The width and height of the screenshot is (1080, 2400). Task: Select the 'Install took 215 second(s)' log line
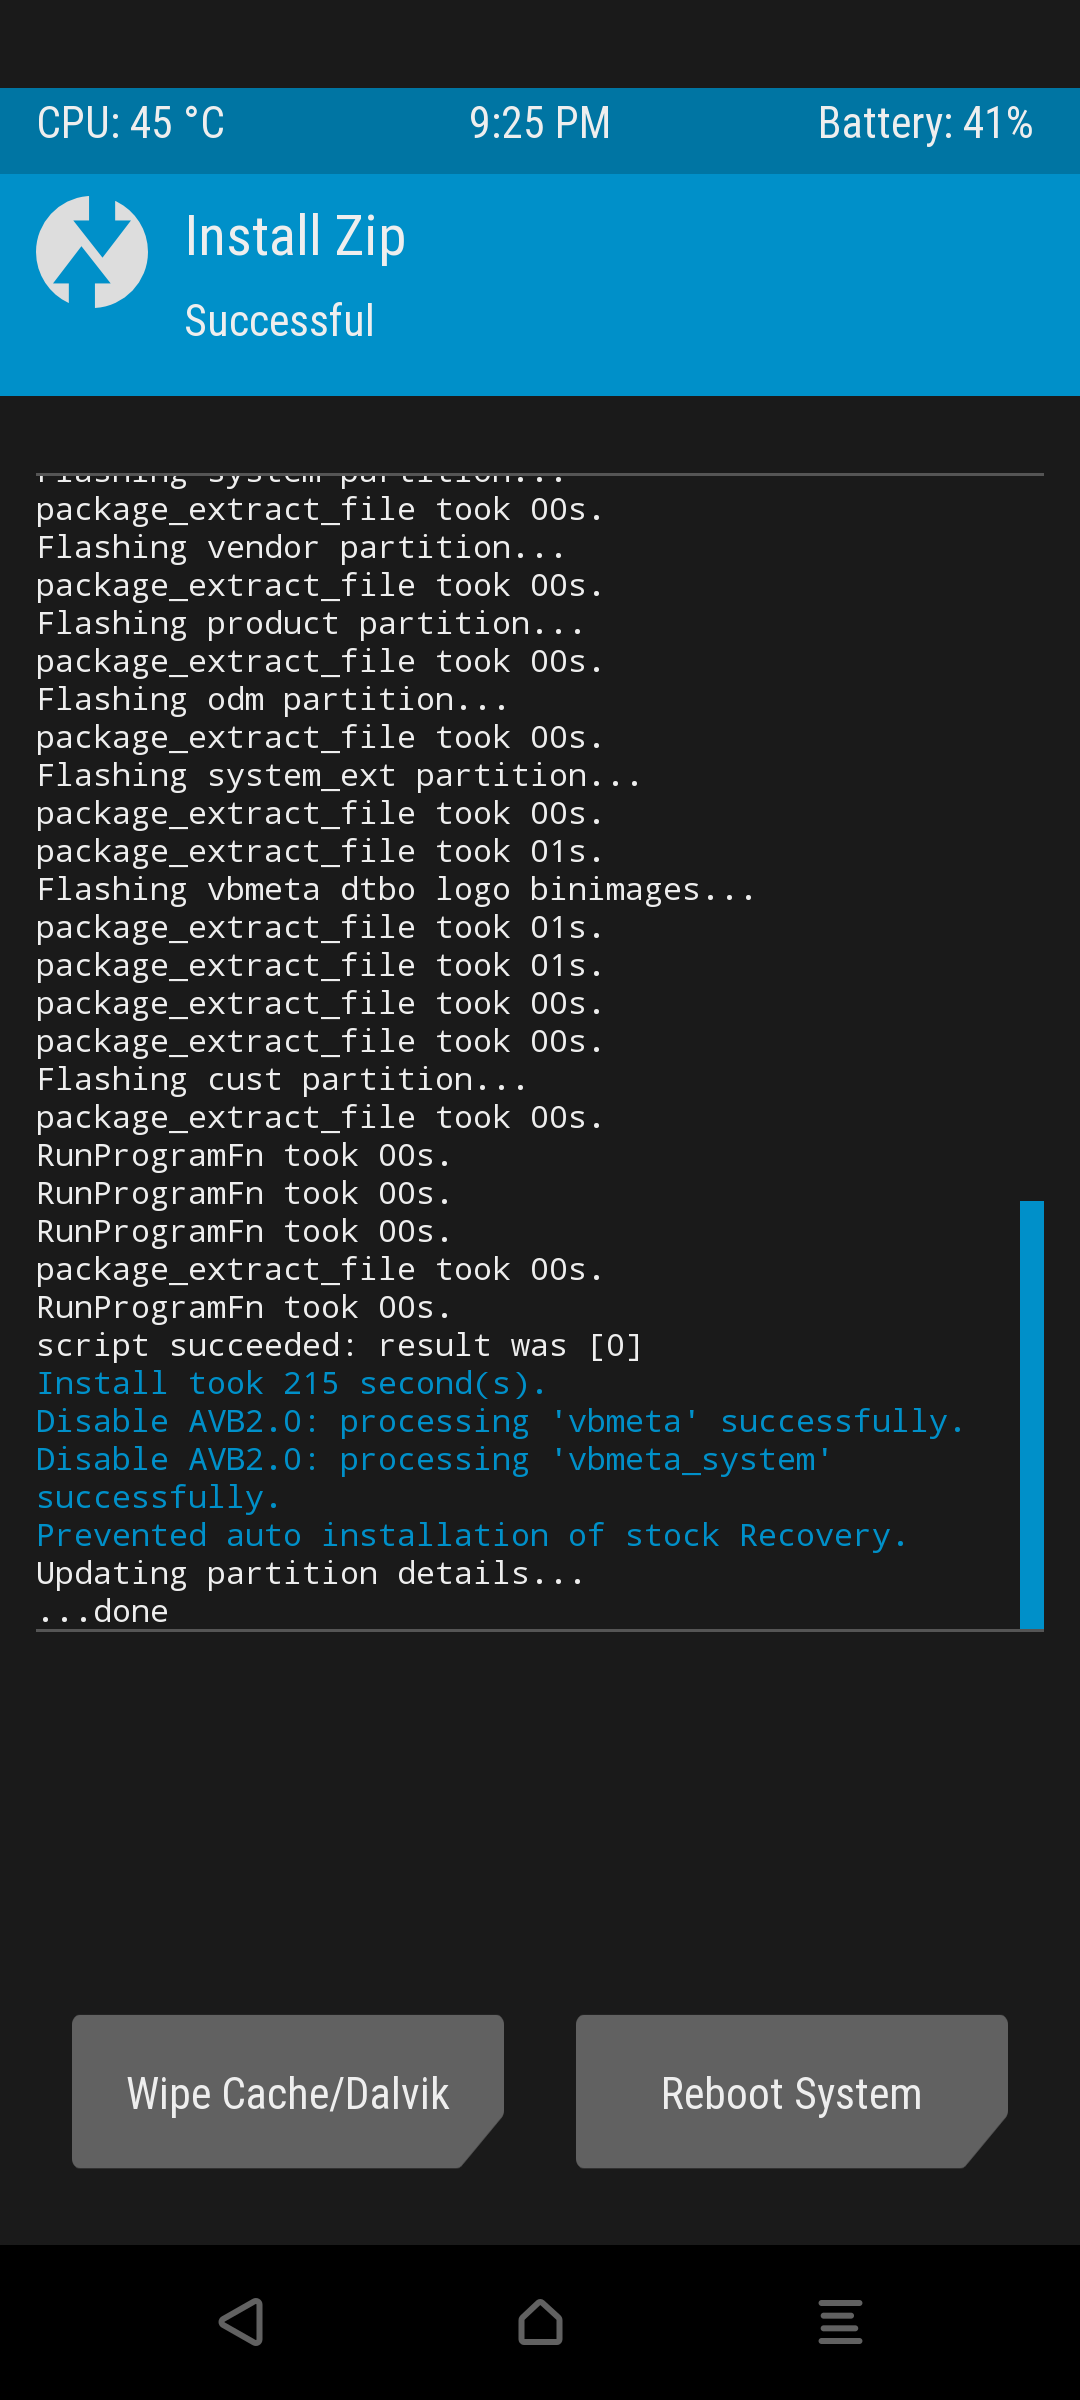pos(291,1384)
